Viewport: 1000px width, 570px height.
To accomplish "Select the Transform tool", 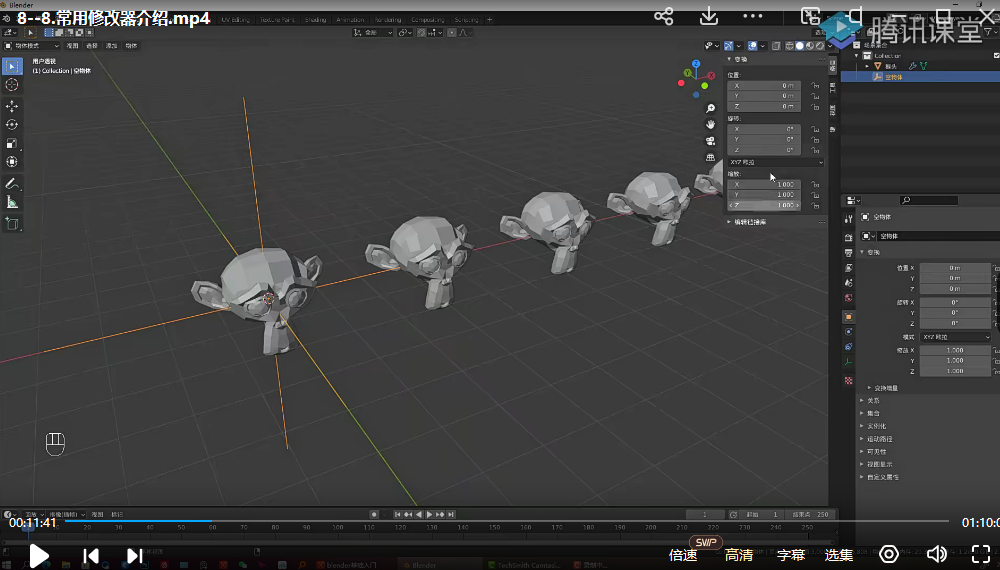I will click(x=12, y=162).
